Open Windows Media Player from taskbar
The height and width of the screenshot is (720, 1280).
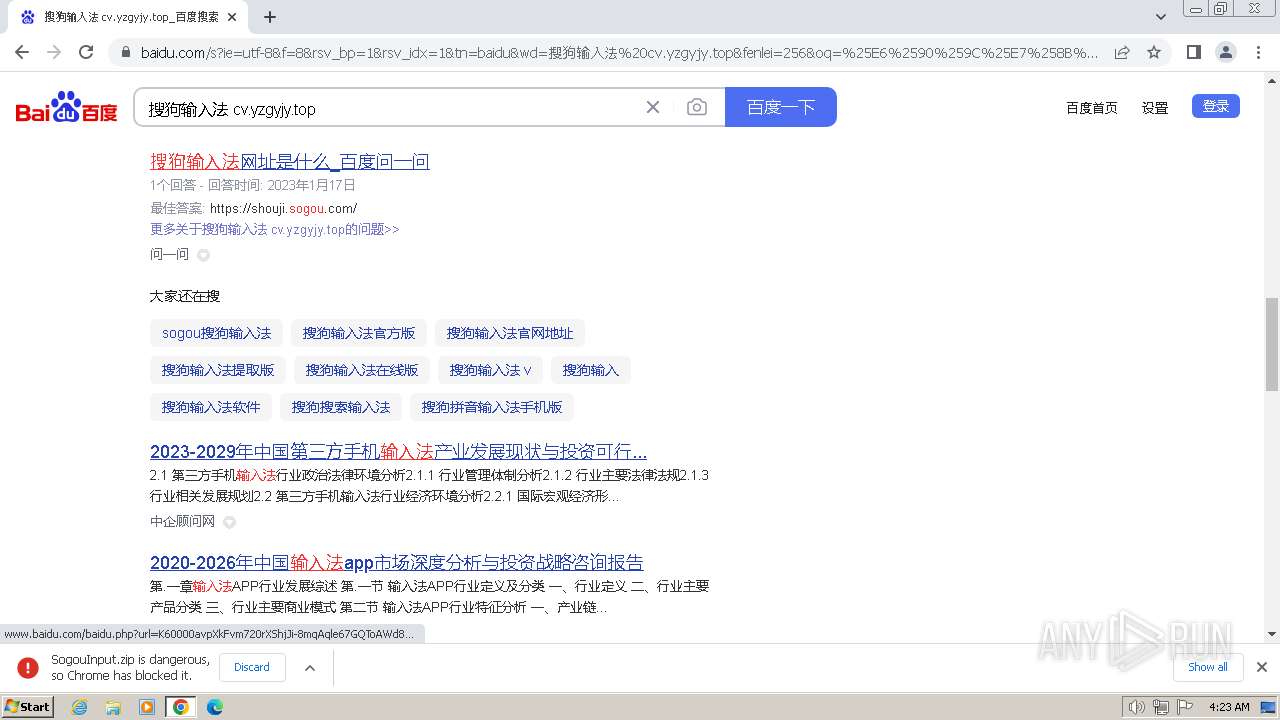click(x=147, y=707)
